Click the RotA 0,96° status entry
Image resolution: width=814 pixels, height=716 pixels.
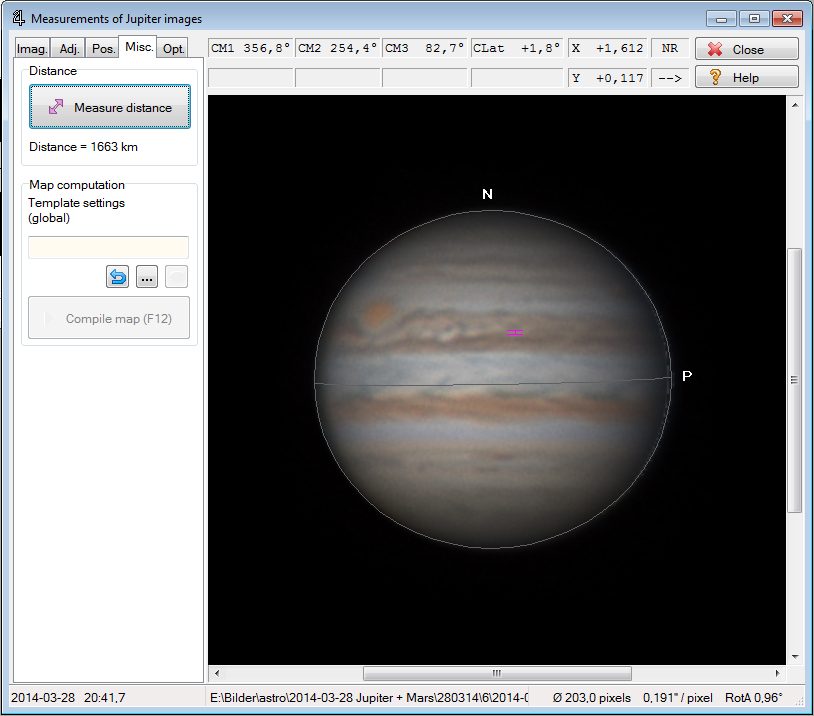tap(753, 697)
